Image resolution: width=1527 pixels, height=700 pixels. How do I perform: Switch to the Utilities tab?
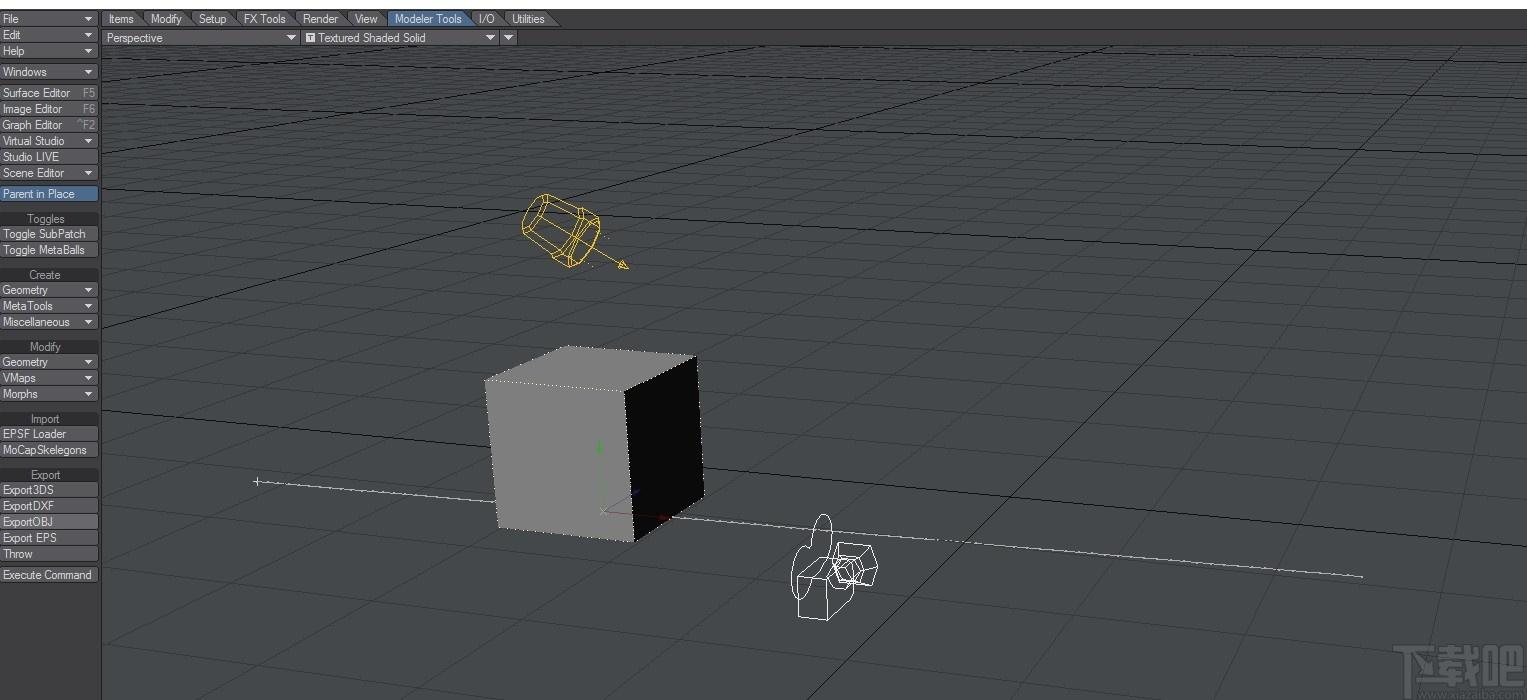pos(528,18)
